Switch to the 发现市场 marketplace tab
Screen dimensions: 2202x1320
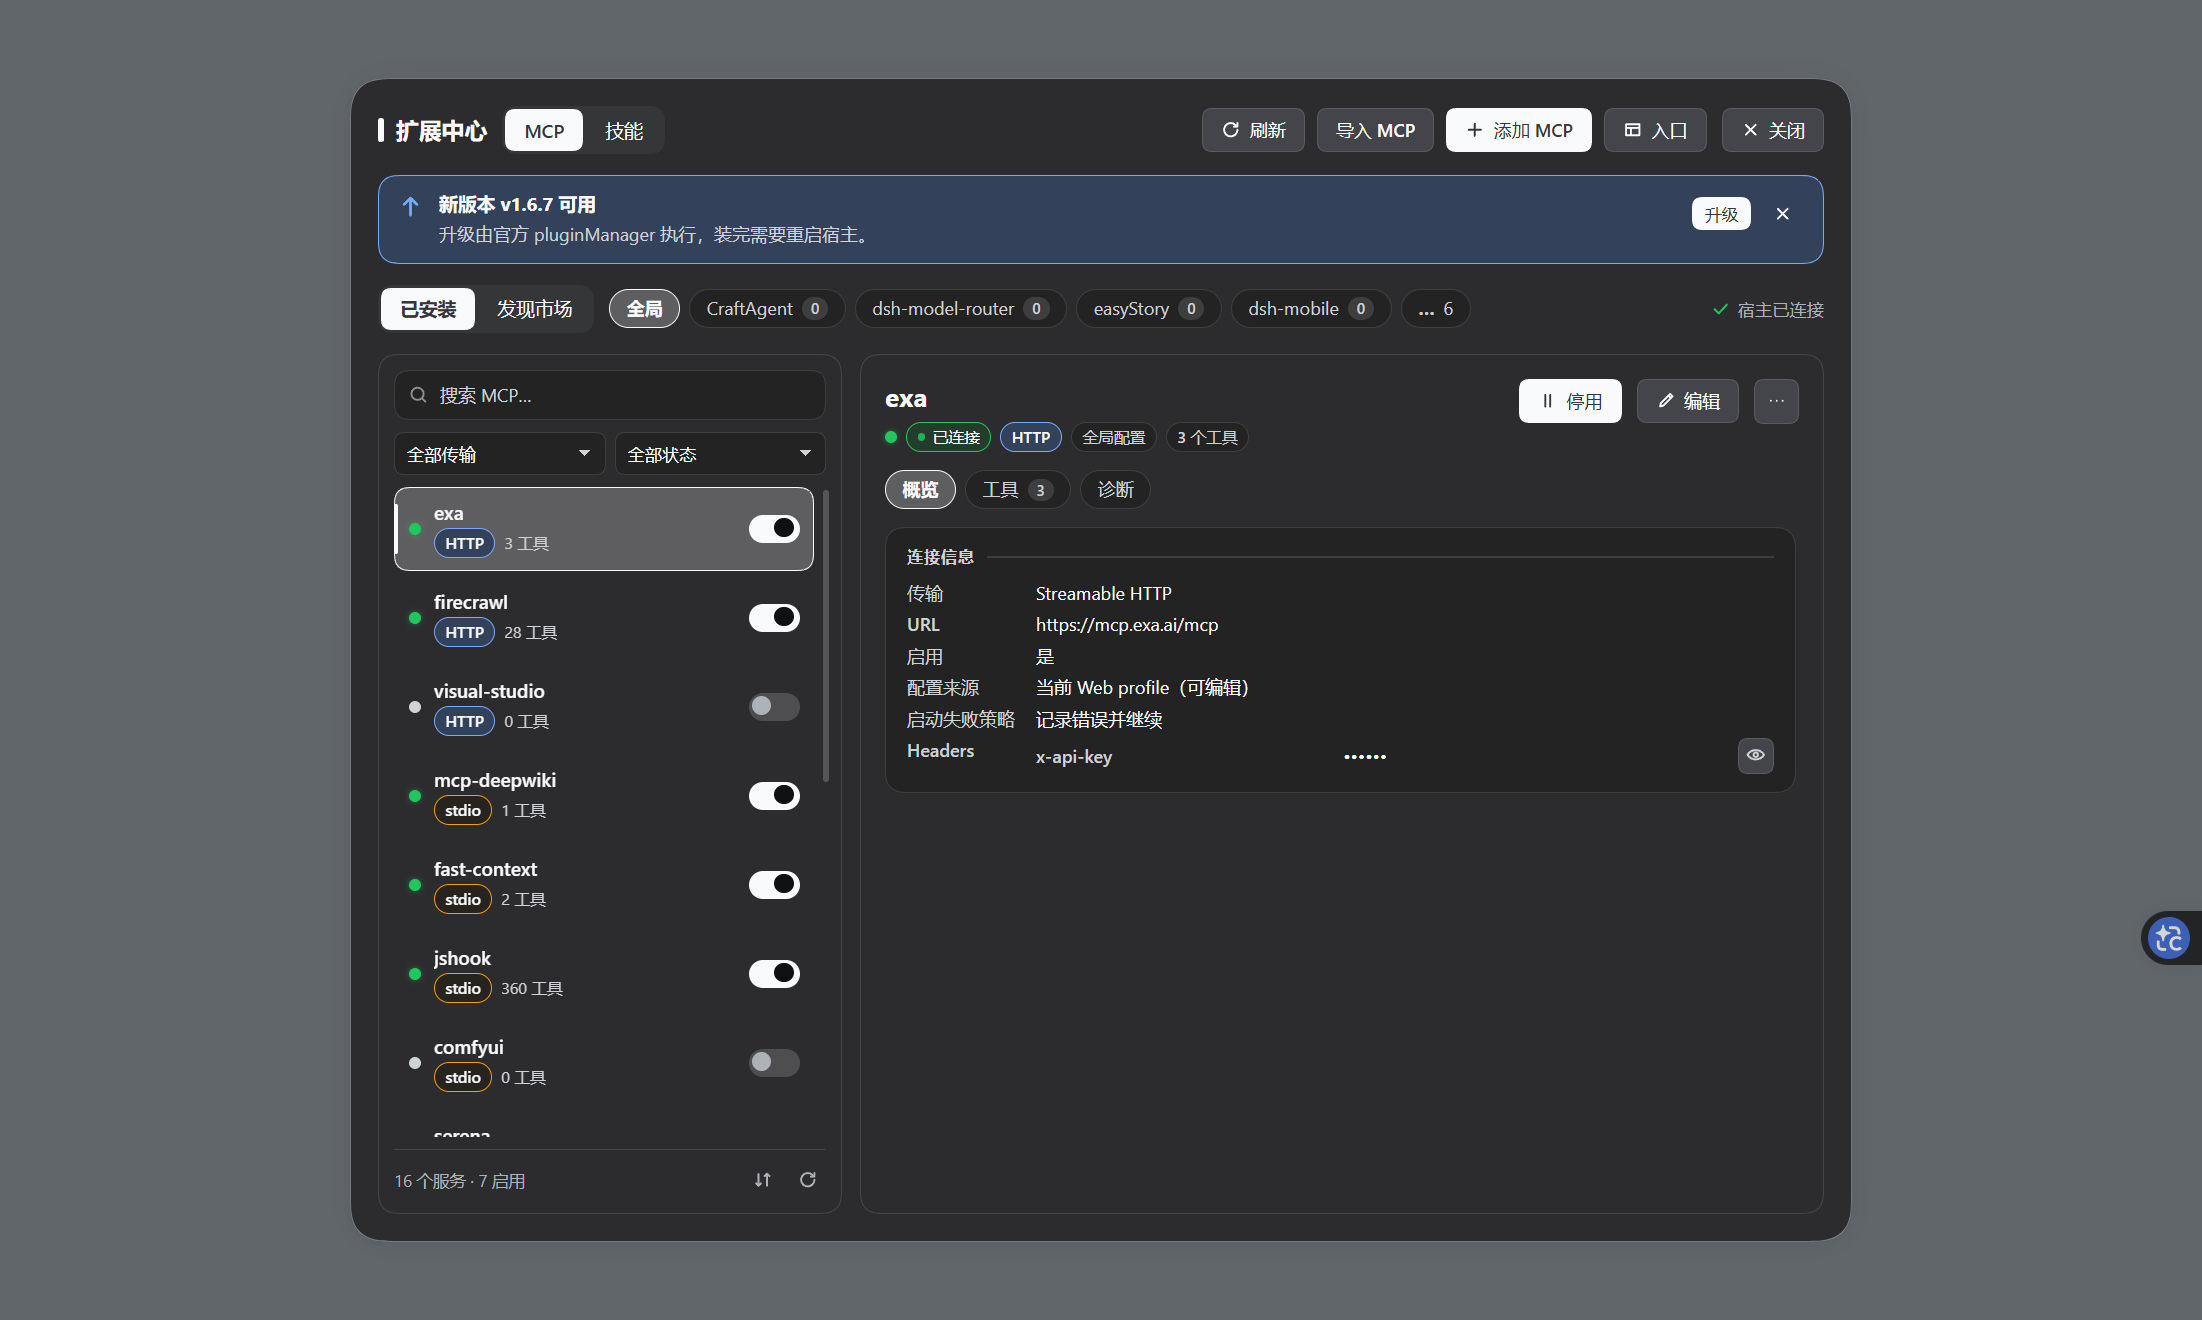click(x=534, y=309)
